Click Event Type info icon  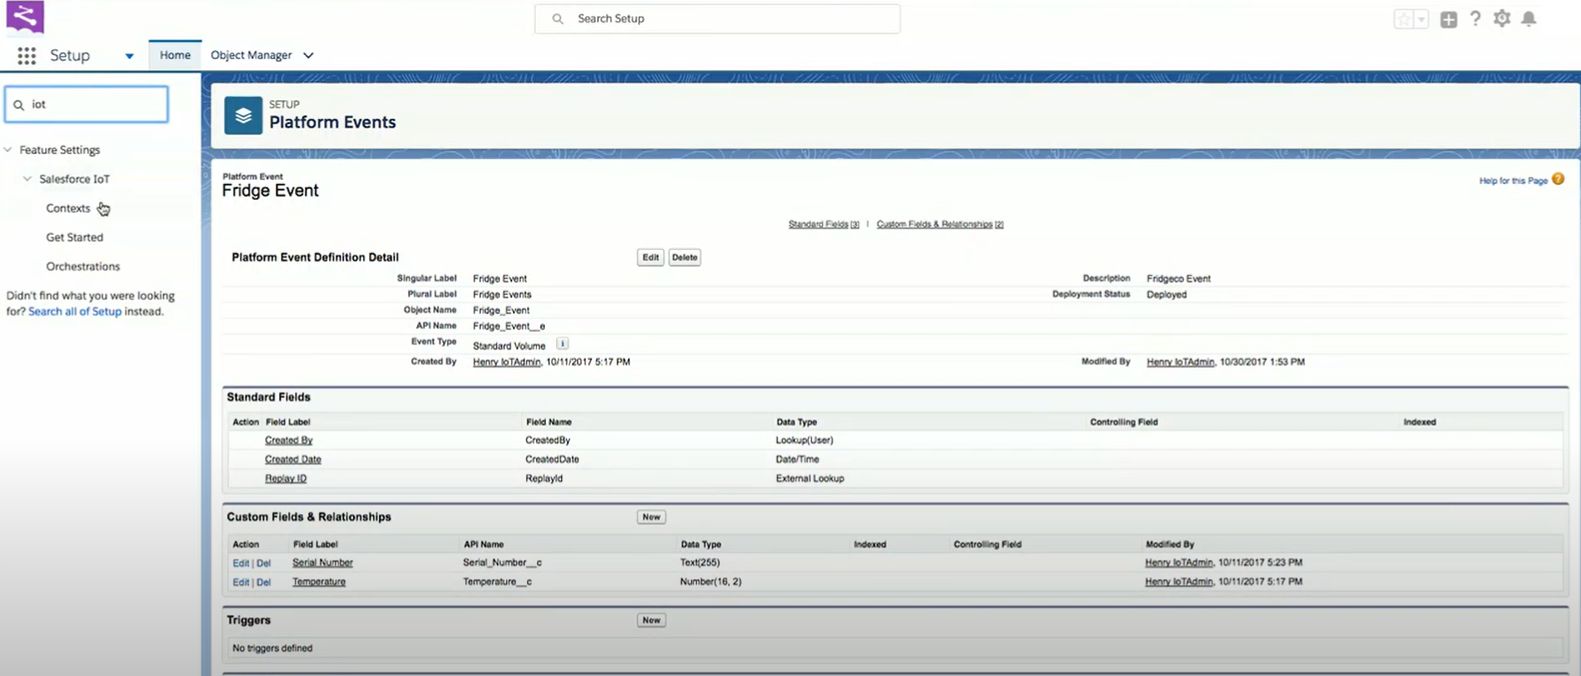click(562, 344)
